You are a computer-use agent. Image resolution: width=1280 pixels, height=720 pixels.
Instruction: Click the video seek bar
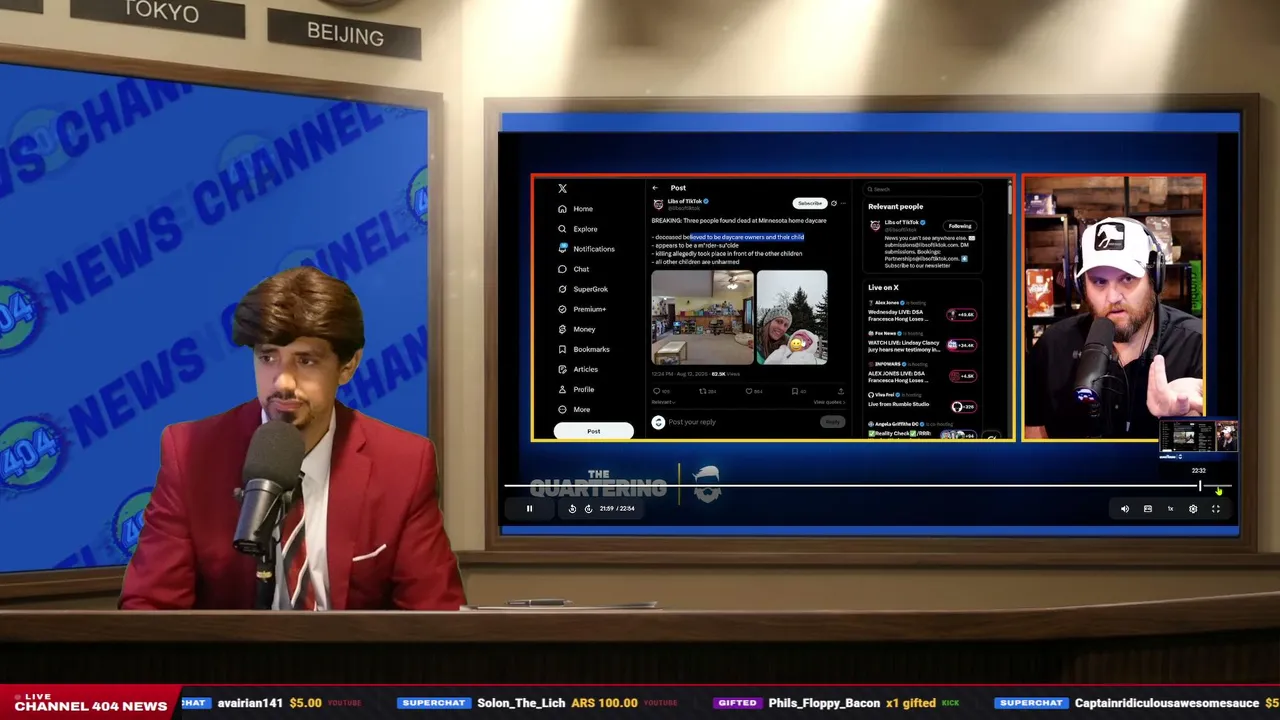tap(868, 486)
